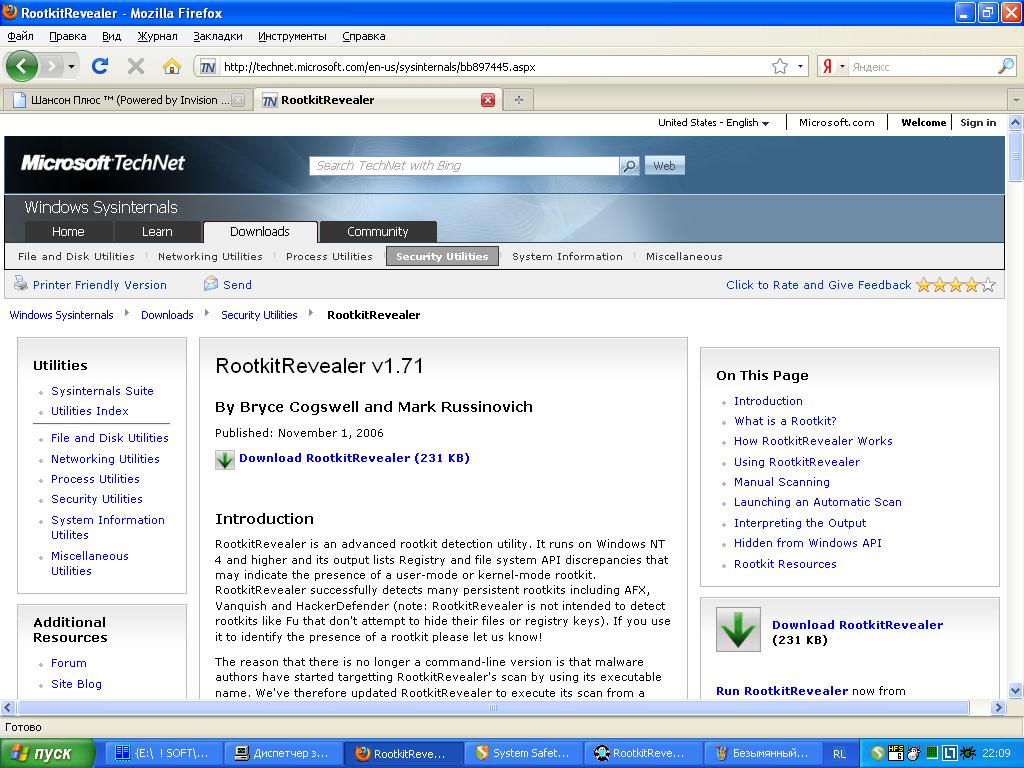Click in the Search TechNet with Bing field
Viewport: 1024px width, 768px height.
pyautogui.click(x=464, y=166)
